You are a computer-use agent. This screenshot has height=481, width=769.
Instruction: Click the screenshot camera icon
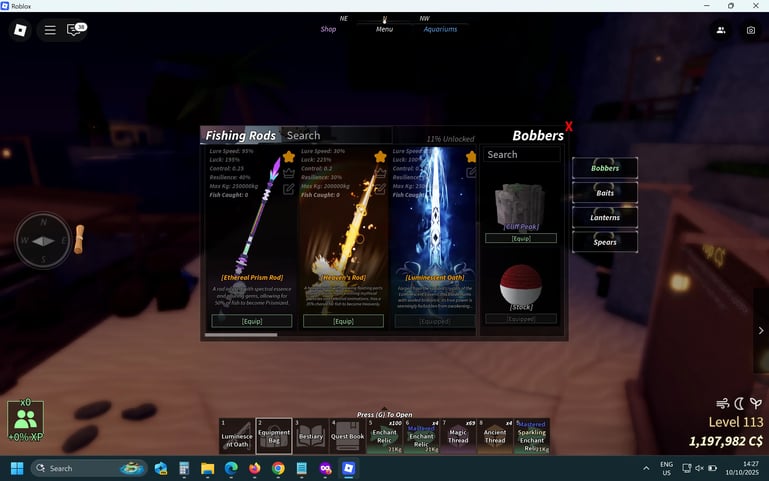tap(751, 30)
